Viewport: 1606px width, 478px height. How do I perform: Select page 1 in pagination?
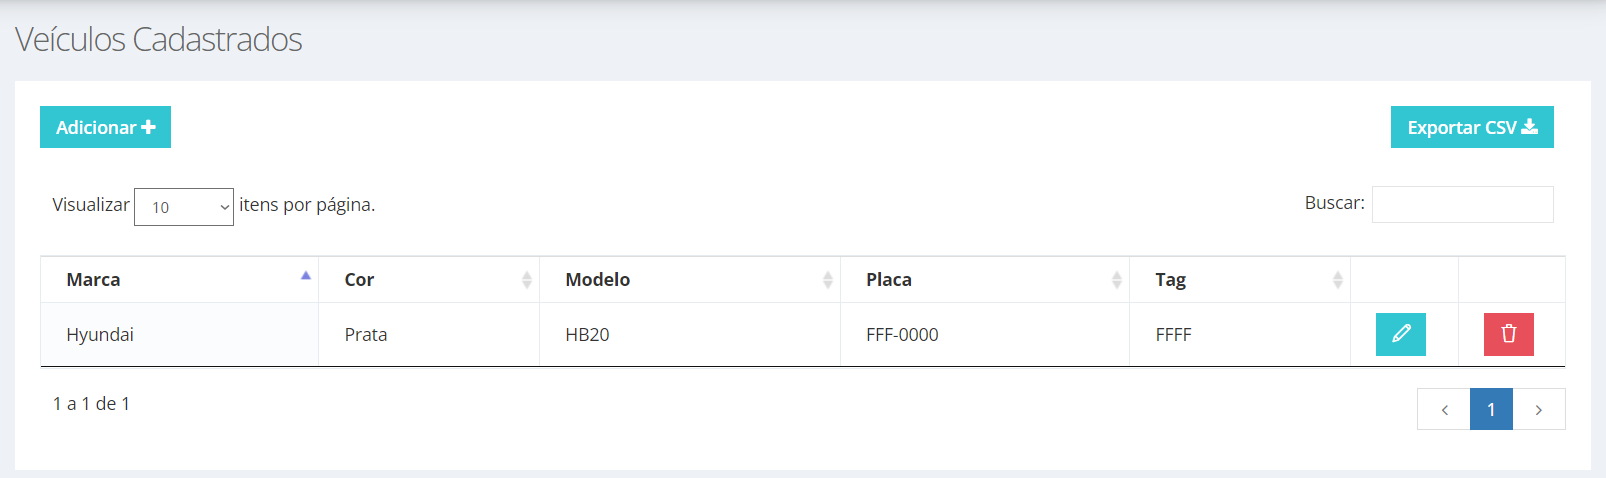[1491, 409]
